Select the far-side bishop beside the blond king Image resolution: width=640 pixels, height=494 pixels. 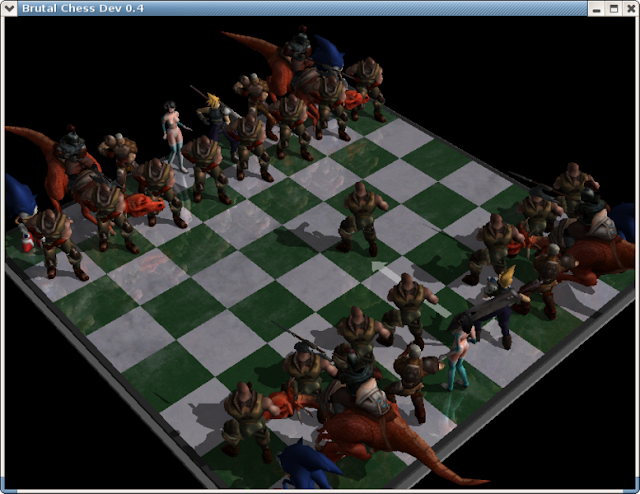pyautogui.click(x=253, y=98)
